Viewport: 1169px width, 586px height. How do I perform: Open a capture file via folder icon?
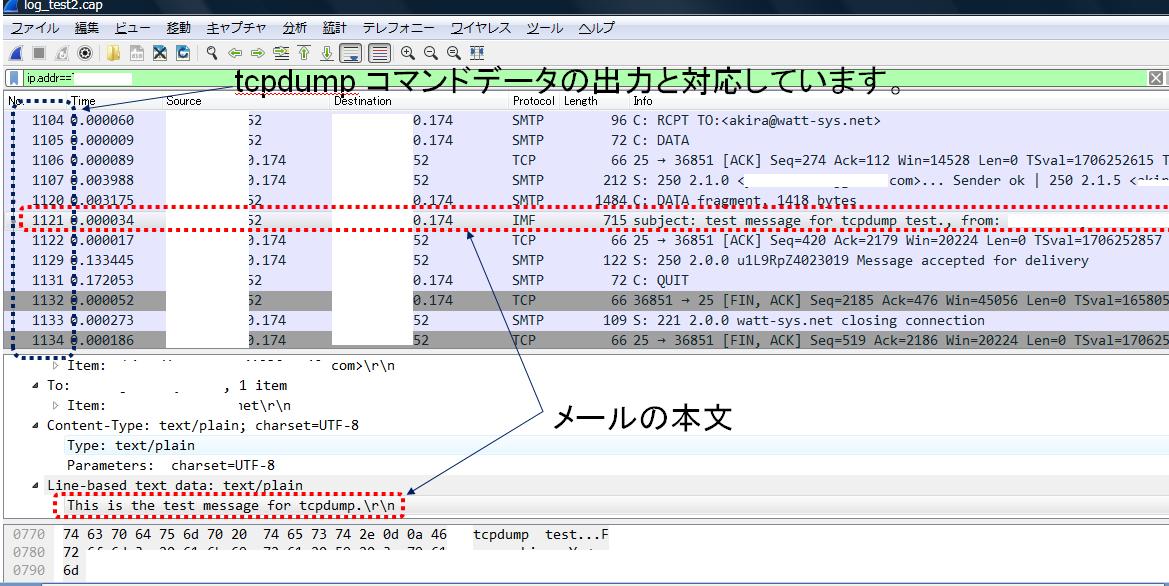click(x=113, y=53)
